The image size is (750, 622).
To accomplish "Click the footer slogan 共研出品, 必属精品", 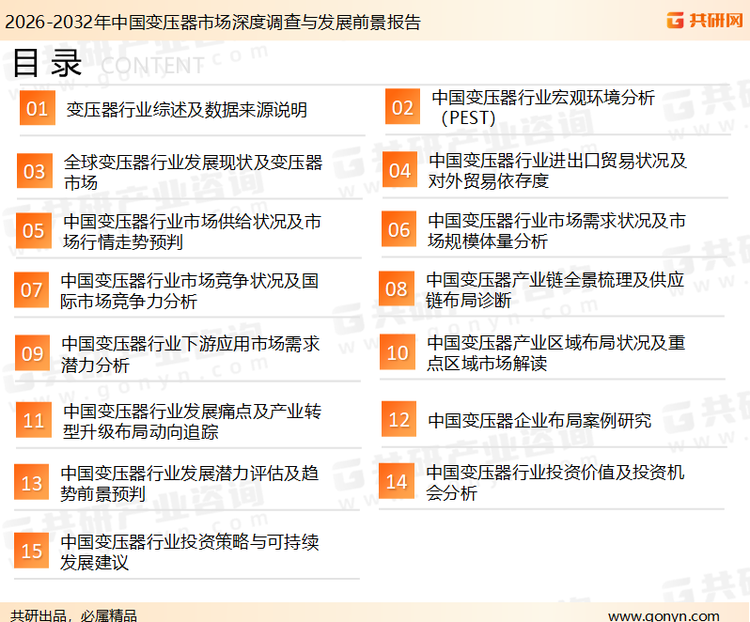I will 74,615.
